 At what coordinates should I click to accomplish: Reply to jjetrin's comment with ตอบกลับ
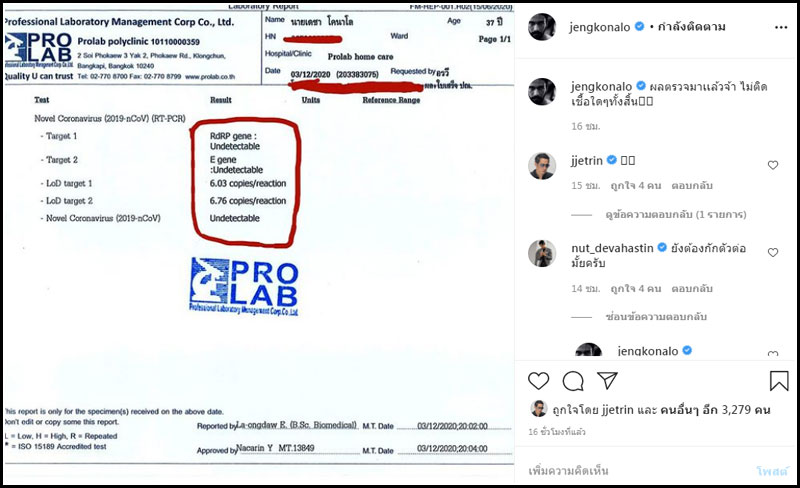pos(692,186)
